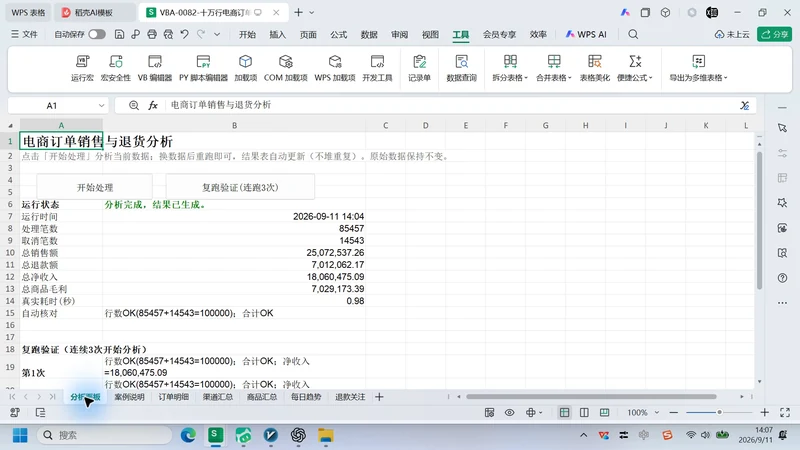Click the save icon in quick toolbar
This screenshot has height=450, width=800.
119,34
